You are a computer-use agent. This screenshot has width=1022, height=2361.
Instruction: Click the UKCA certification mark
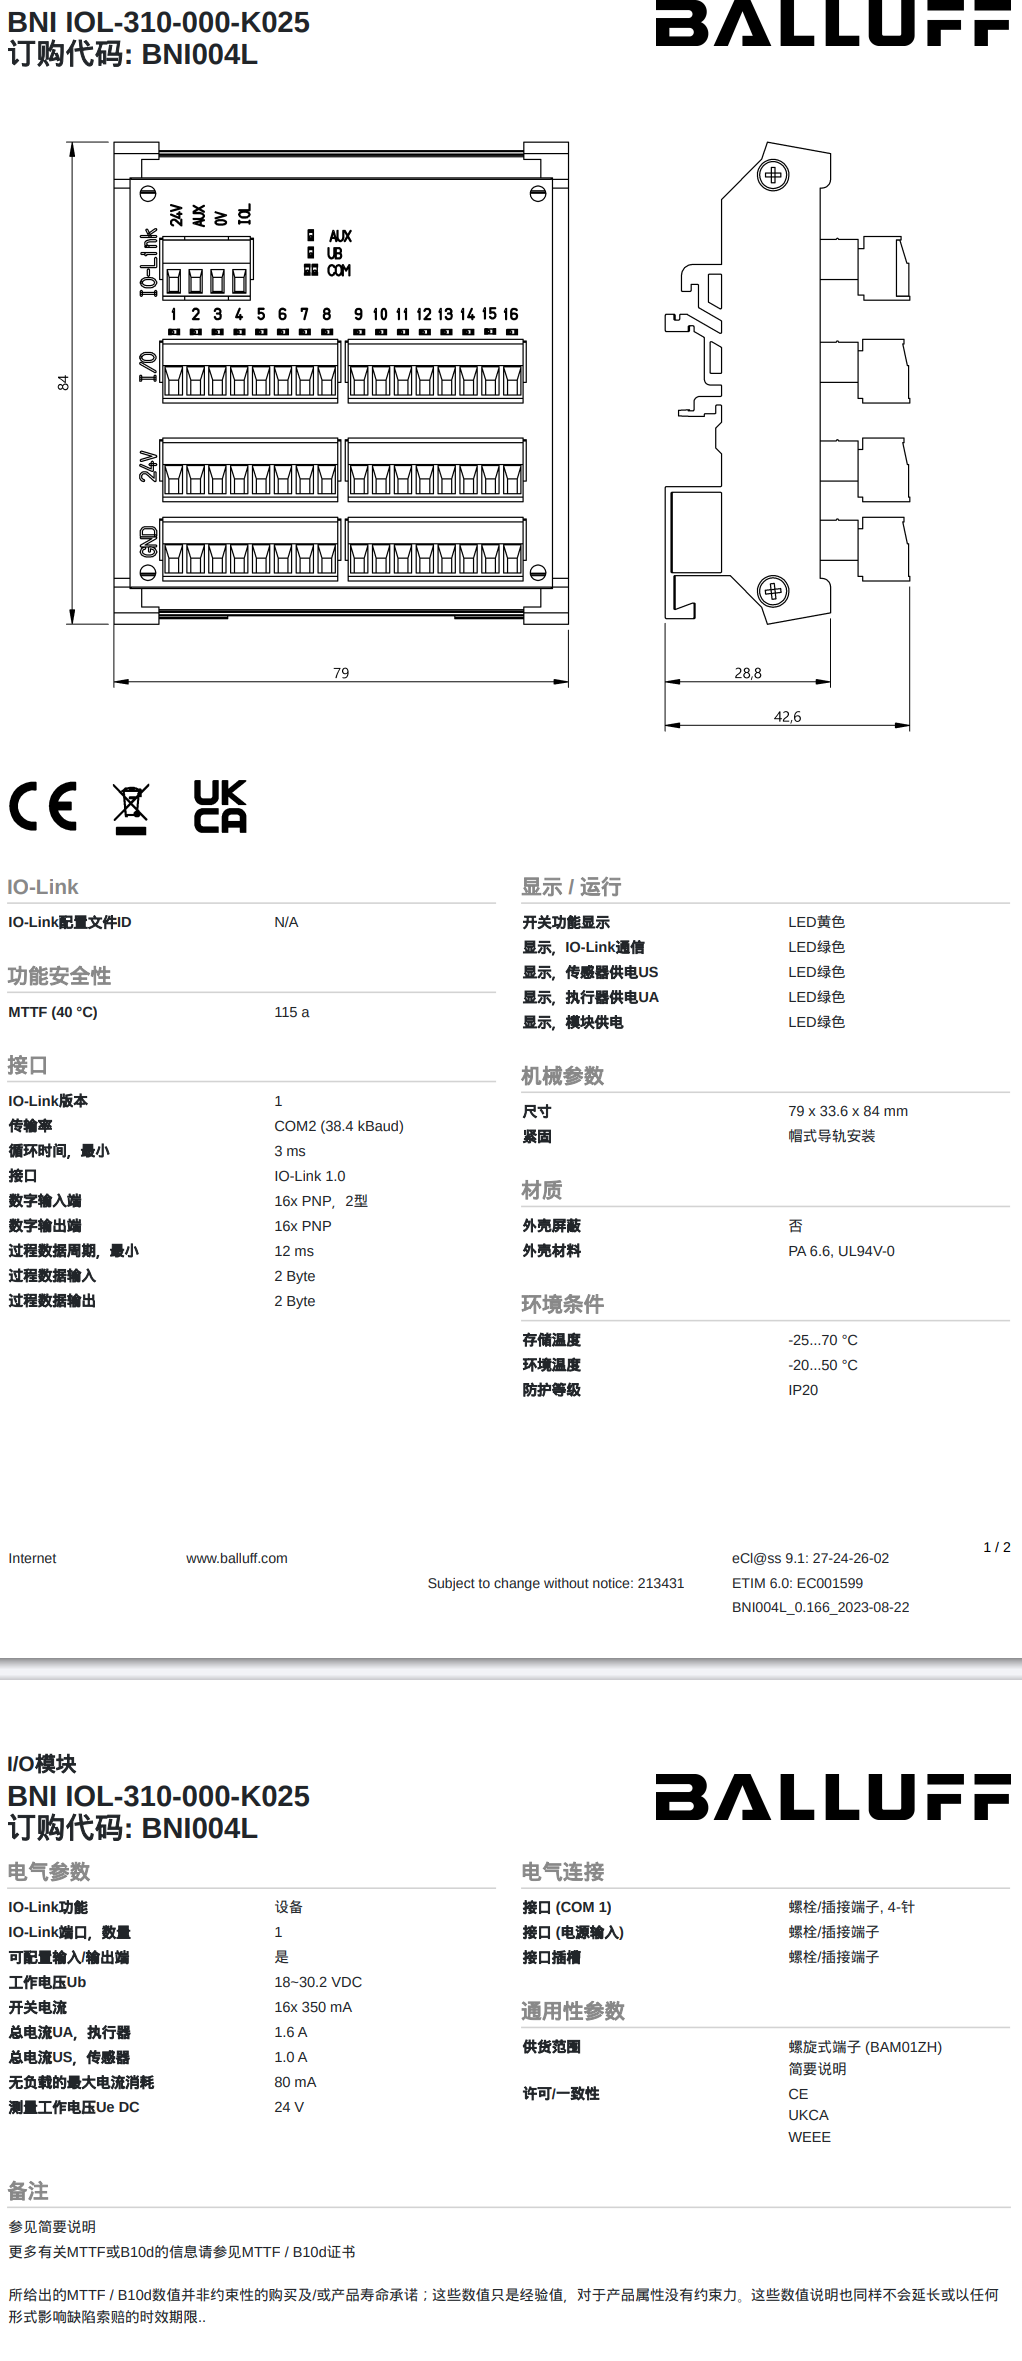[220, 807]
